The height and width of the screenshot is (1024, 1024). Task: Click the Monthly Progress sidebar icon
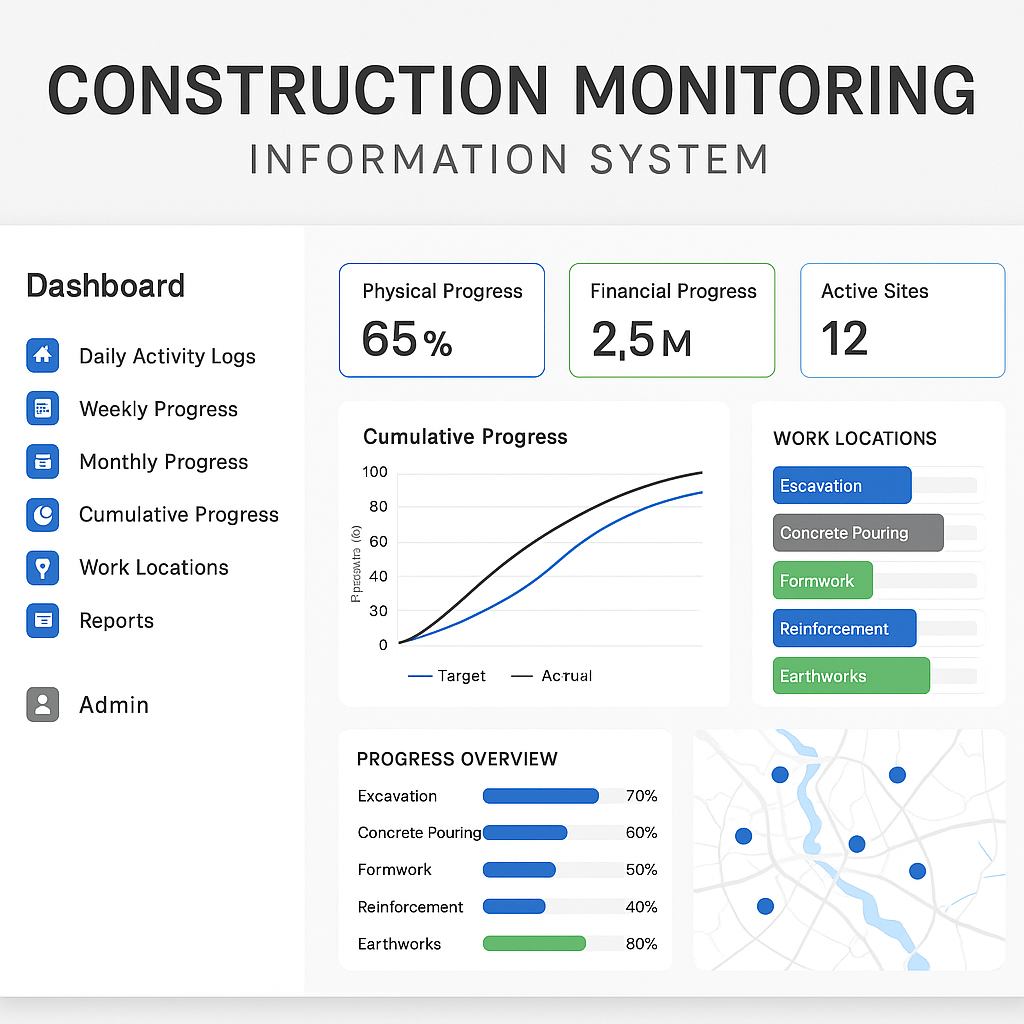coord(42,461)
